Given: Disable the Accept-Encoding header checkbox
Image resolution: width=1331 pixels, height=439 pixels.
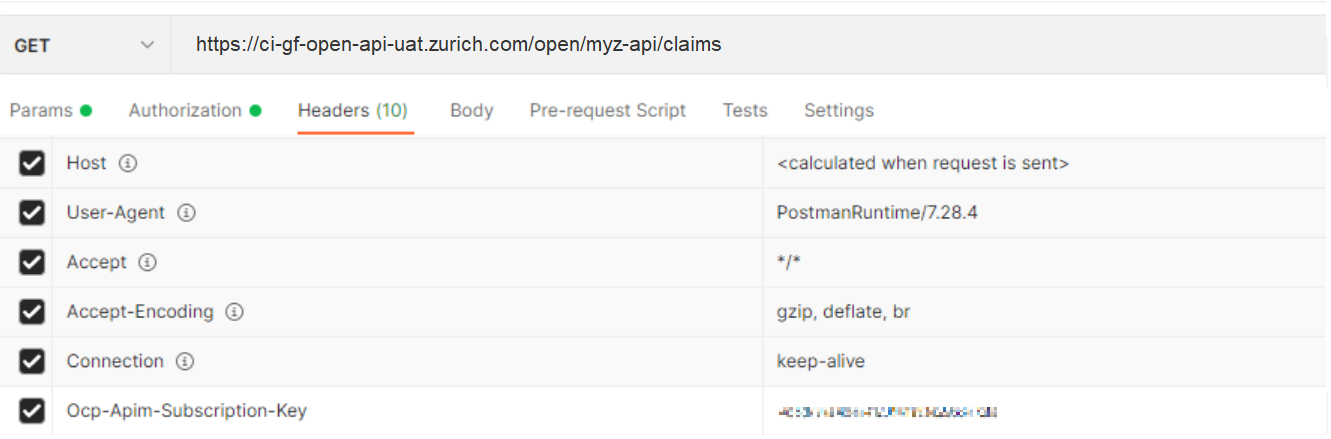Looking at the screenshot, I should point(32,312).
